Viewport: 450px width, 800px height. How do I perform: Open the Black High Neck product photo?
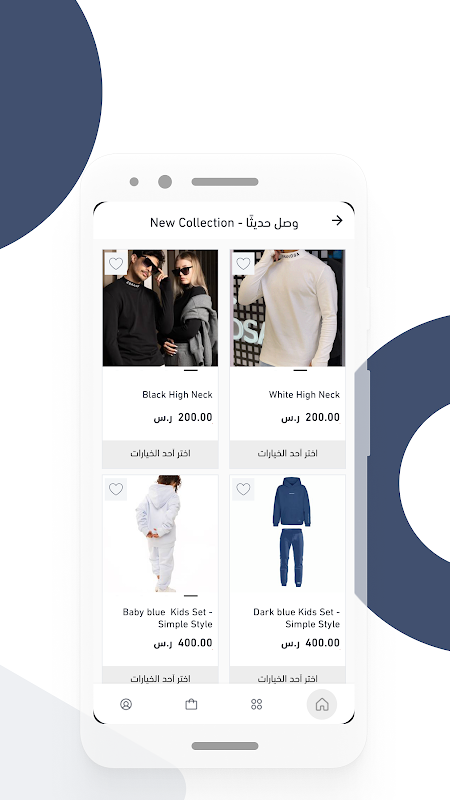160,308
